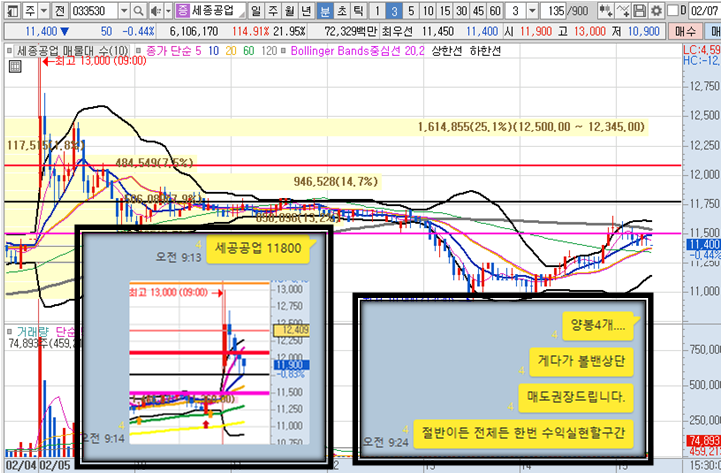Open the stock code search magnifier
Viewport: 722px width, 474px height.
coord(138,10)
